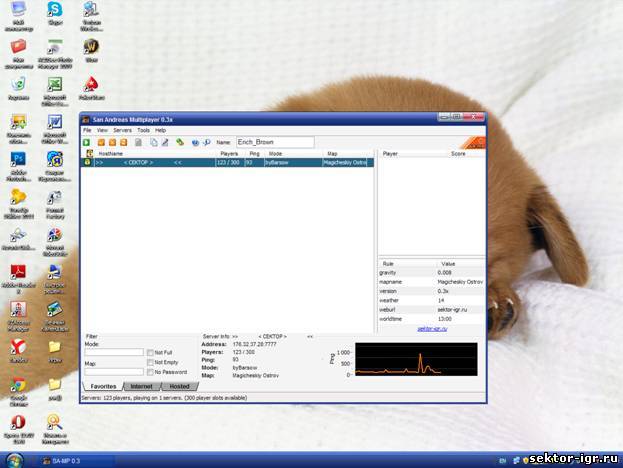Open the Recycle Bin on the desktop
The image size is (623, 468).
18,88
